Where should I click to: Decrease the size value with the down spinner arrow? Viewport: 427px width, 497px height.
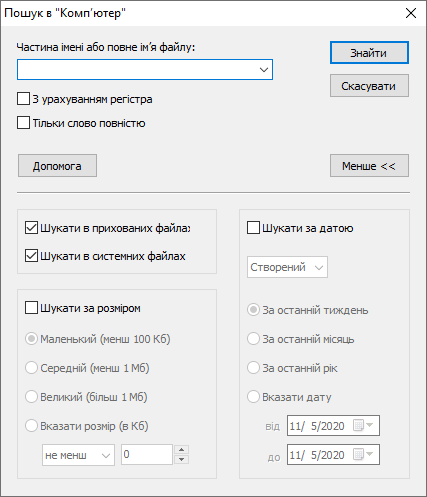tap(181, 459)
